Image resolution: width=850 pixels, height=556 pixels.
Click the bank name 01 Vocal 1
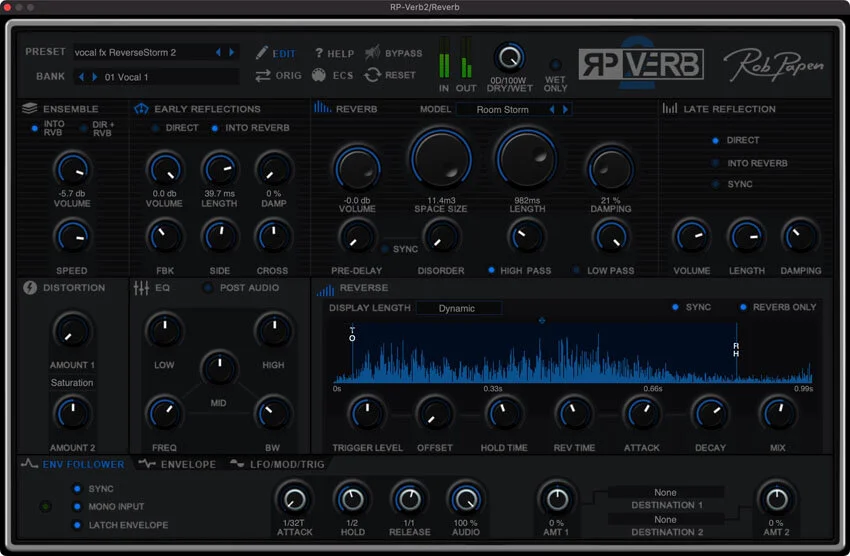click(126, 77)
